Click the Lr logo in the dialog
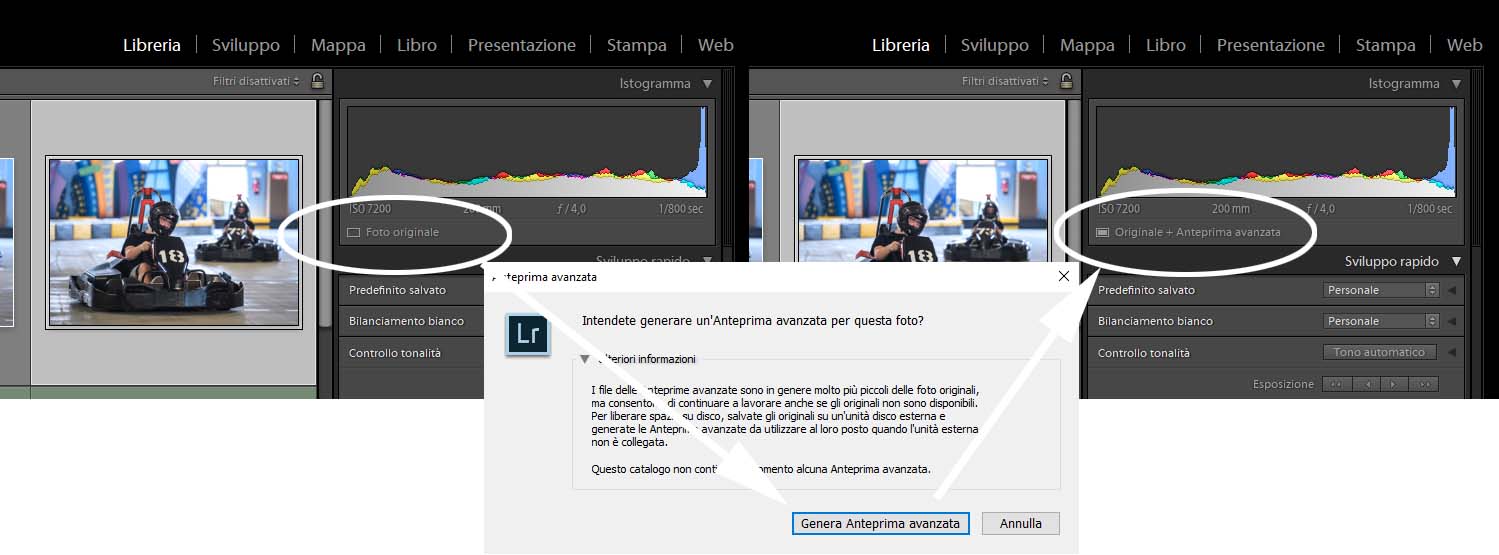 (x=528, y=334)
